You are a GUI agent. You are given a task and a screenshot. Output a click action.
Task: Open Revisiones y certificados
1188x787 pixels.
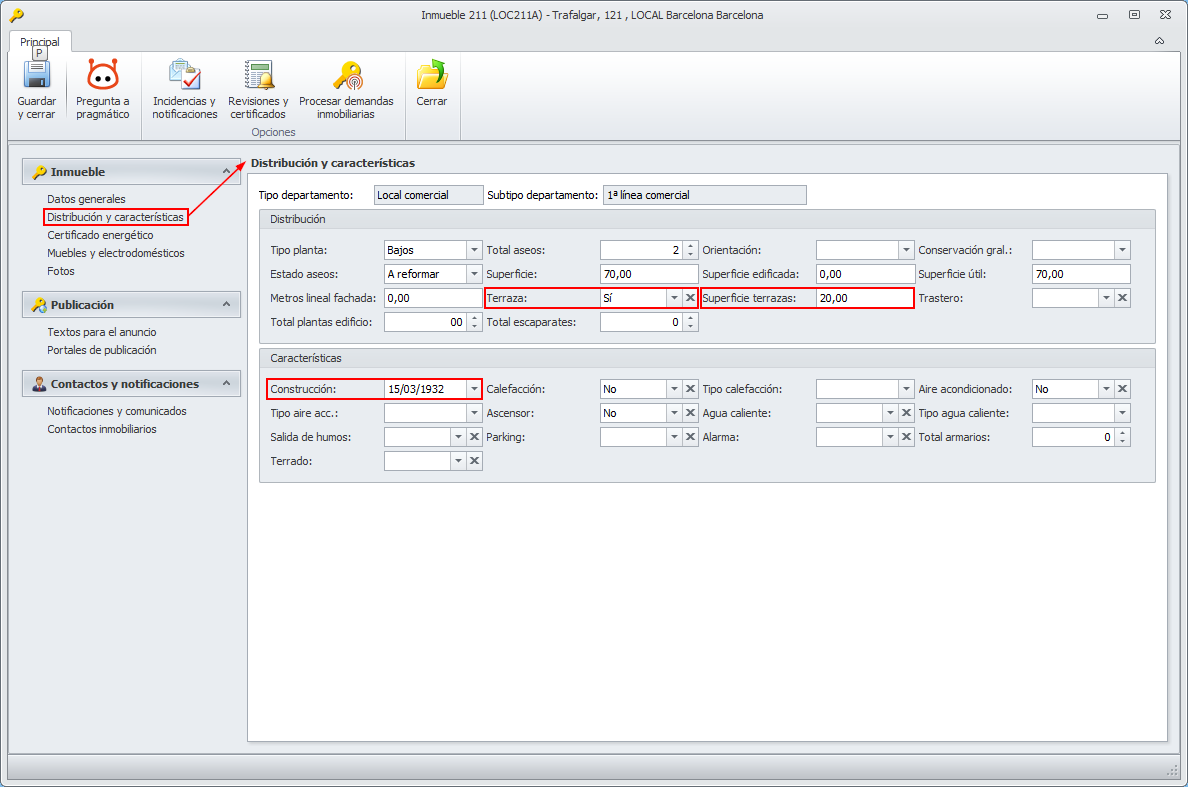point(258,77)
